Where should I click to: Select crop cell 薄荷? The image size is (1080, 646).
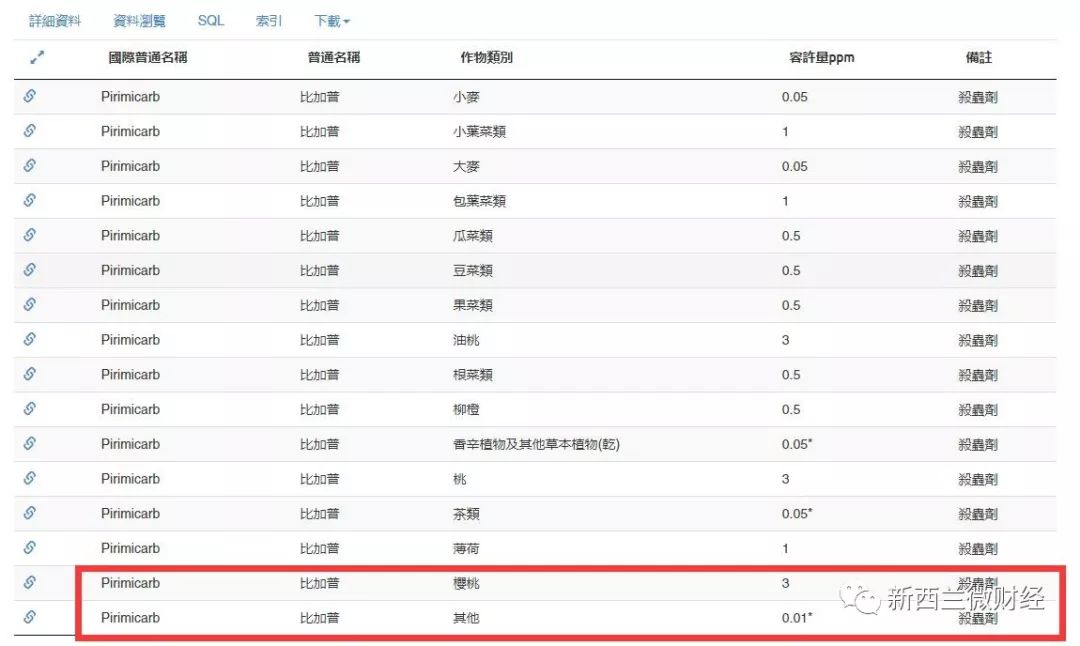pos(466,549)
